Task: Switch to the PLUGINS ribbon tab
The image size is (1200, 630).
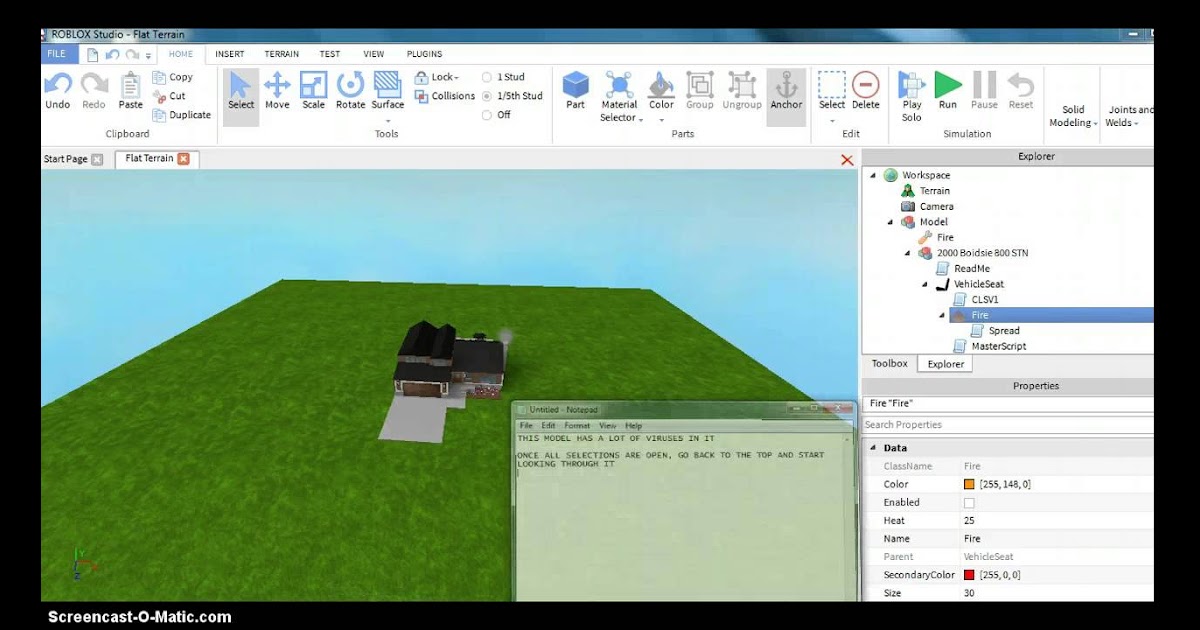Action: [x=425, y=54]
